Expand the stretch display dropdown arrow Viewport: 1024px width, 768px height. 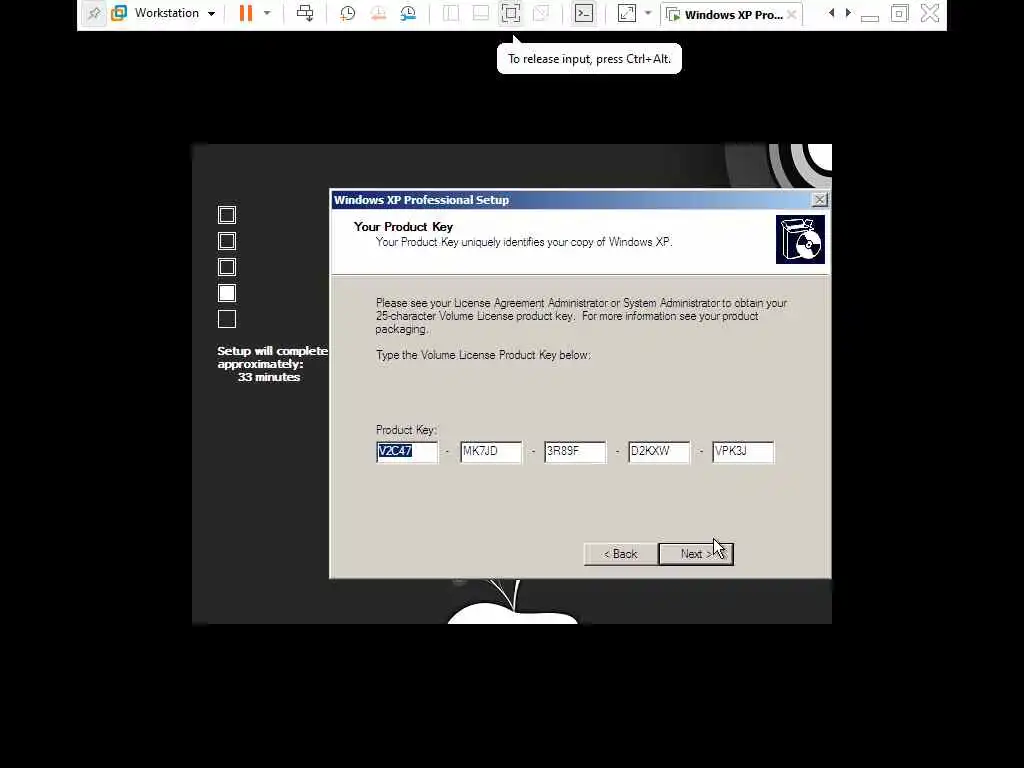point(648,13)
